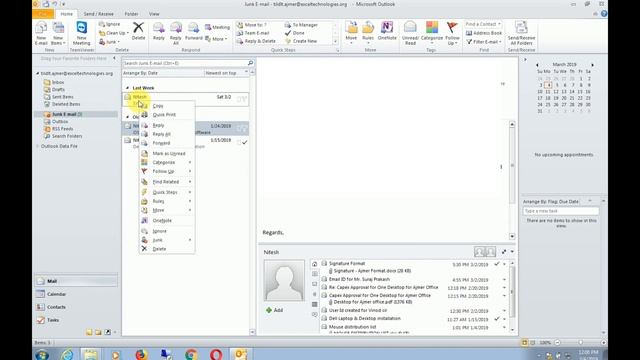Open Mouse distribution list message
The image size is (640, 360).
(x=352, y=327)
